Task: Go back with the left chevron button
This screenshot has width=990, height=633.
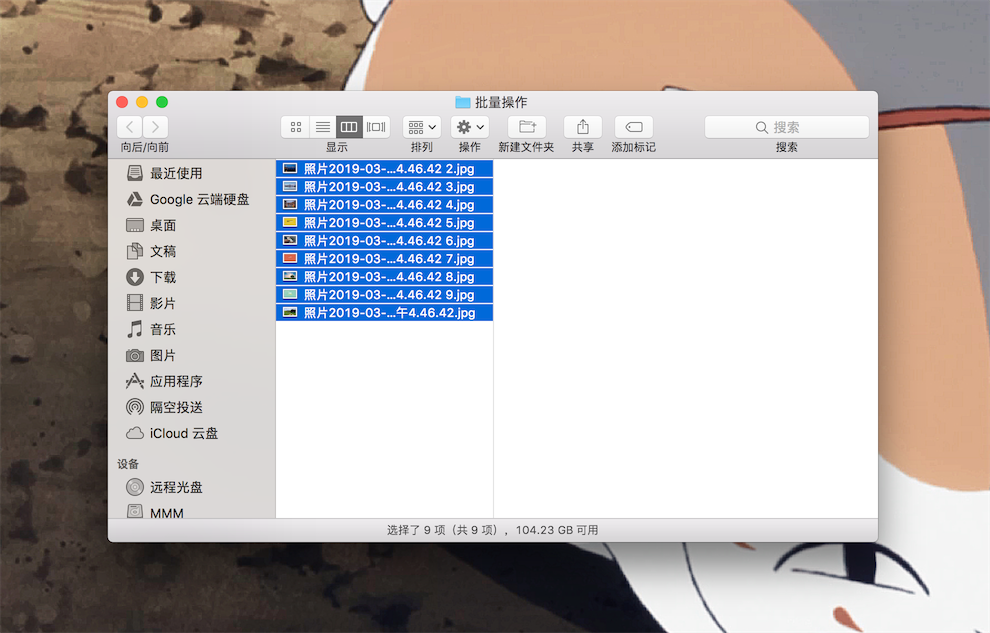Action: [x=129, y=127]
